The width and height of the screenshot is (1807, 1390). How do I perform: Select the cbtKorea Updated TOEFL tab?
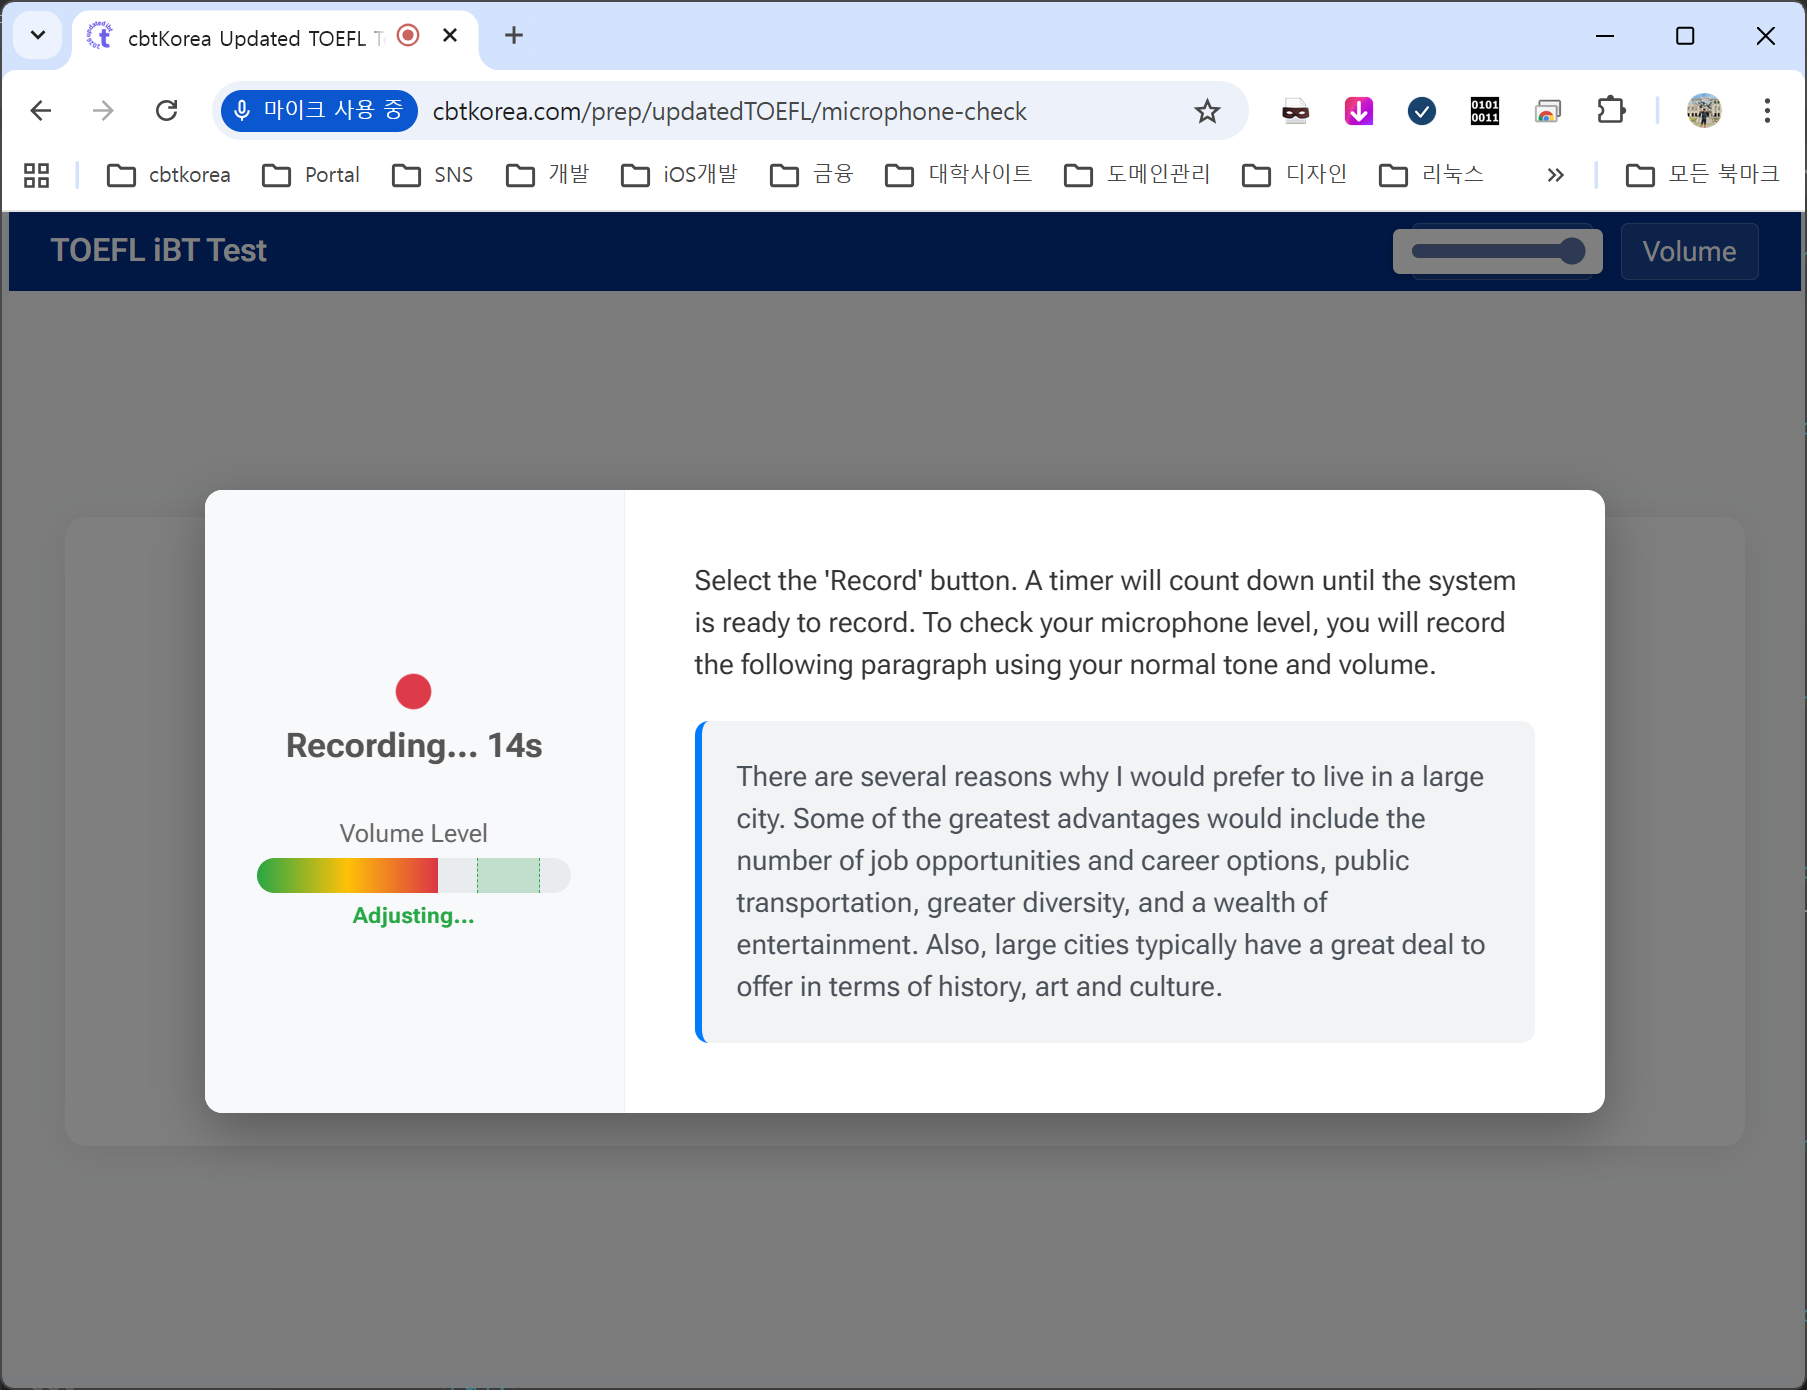pos(250,38)
